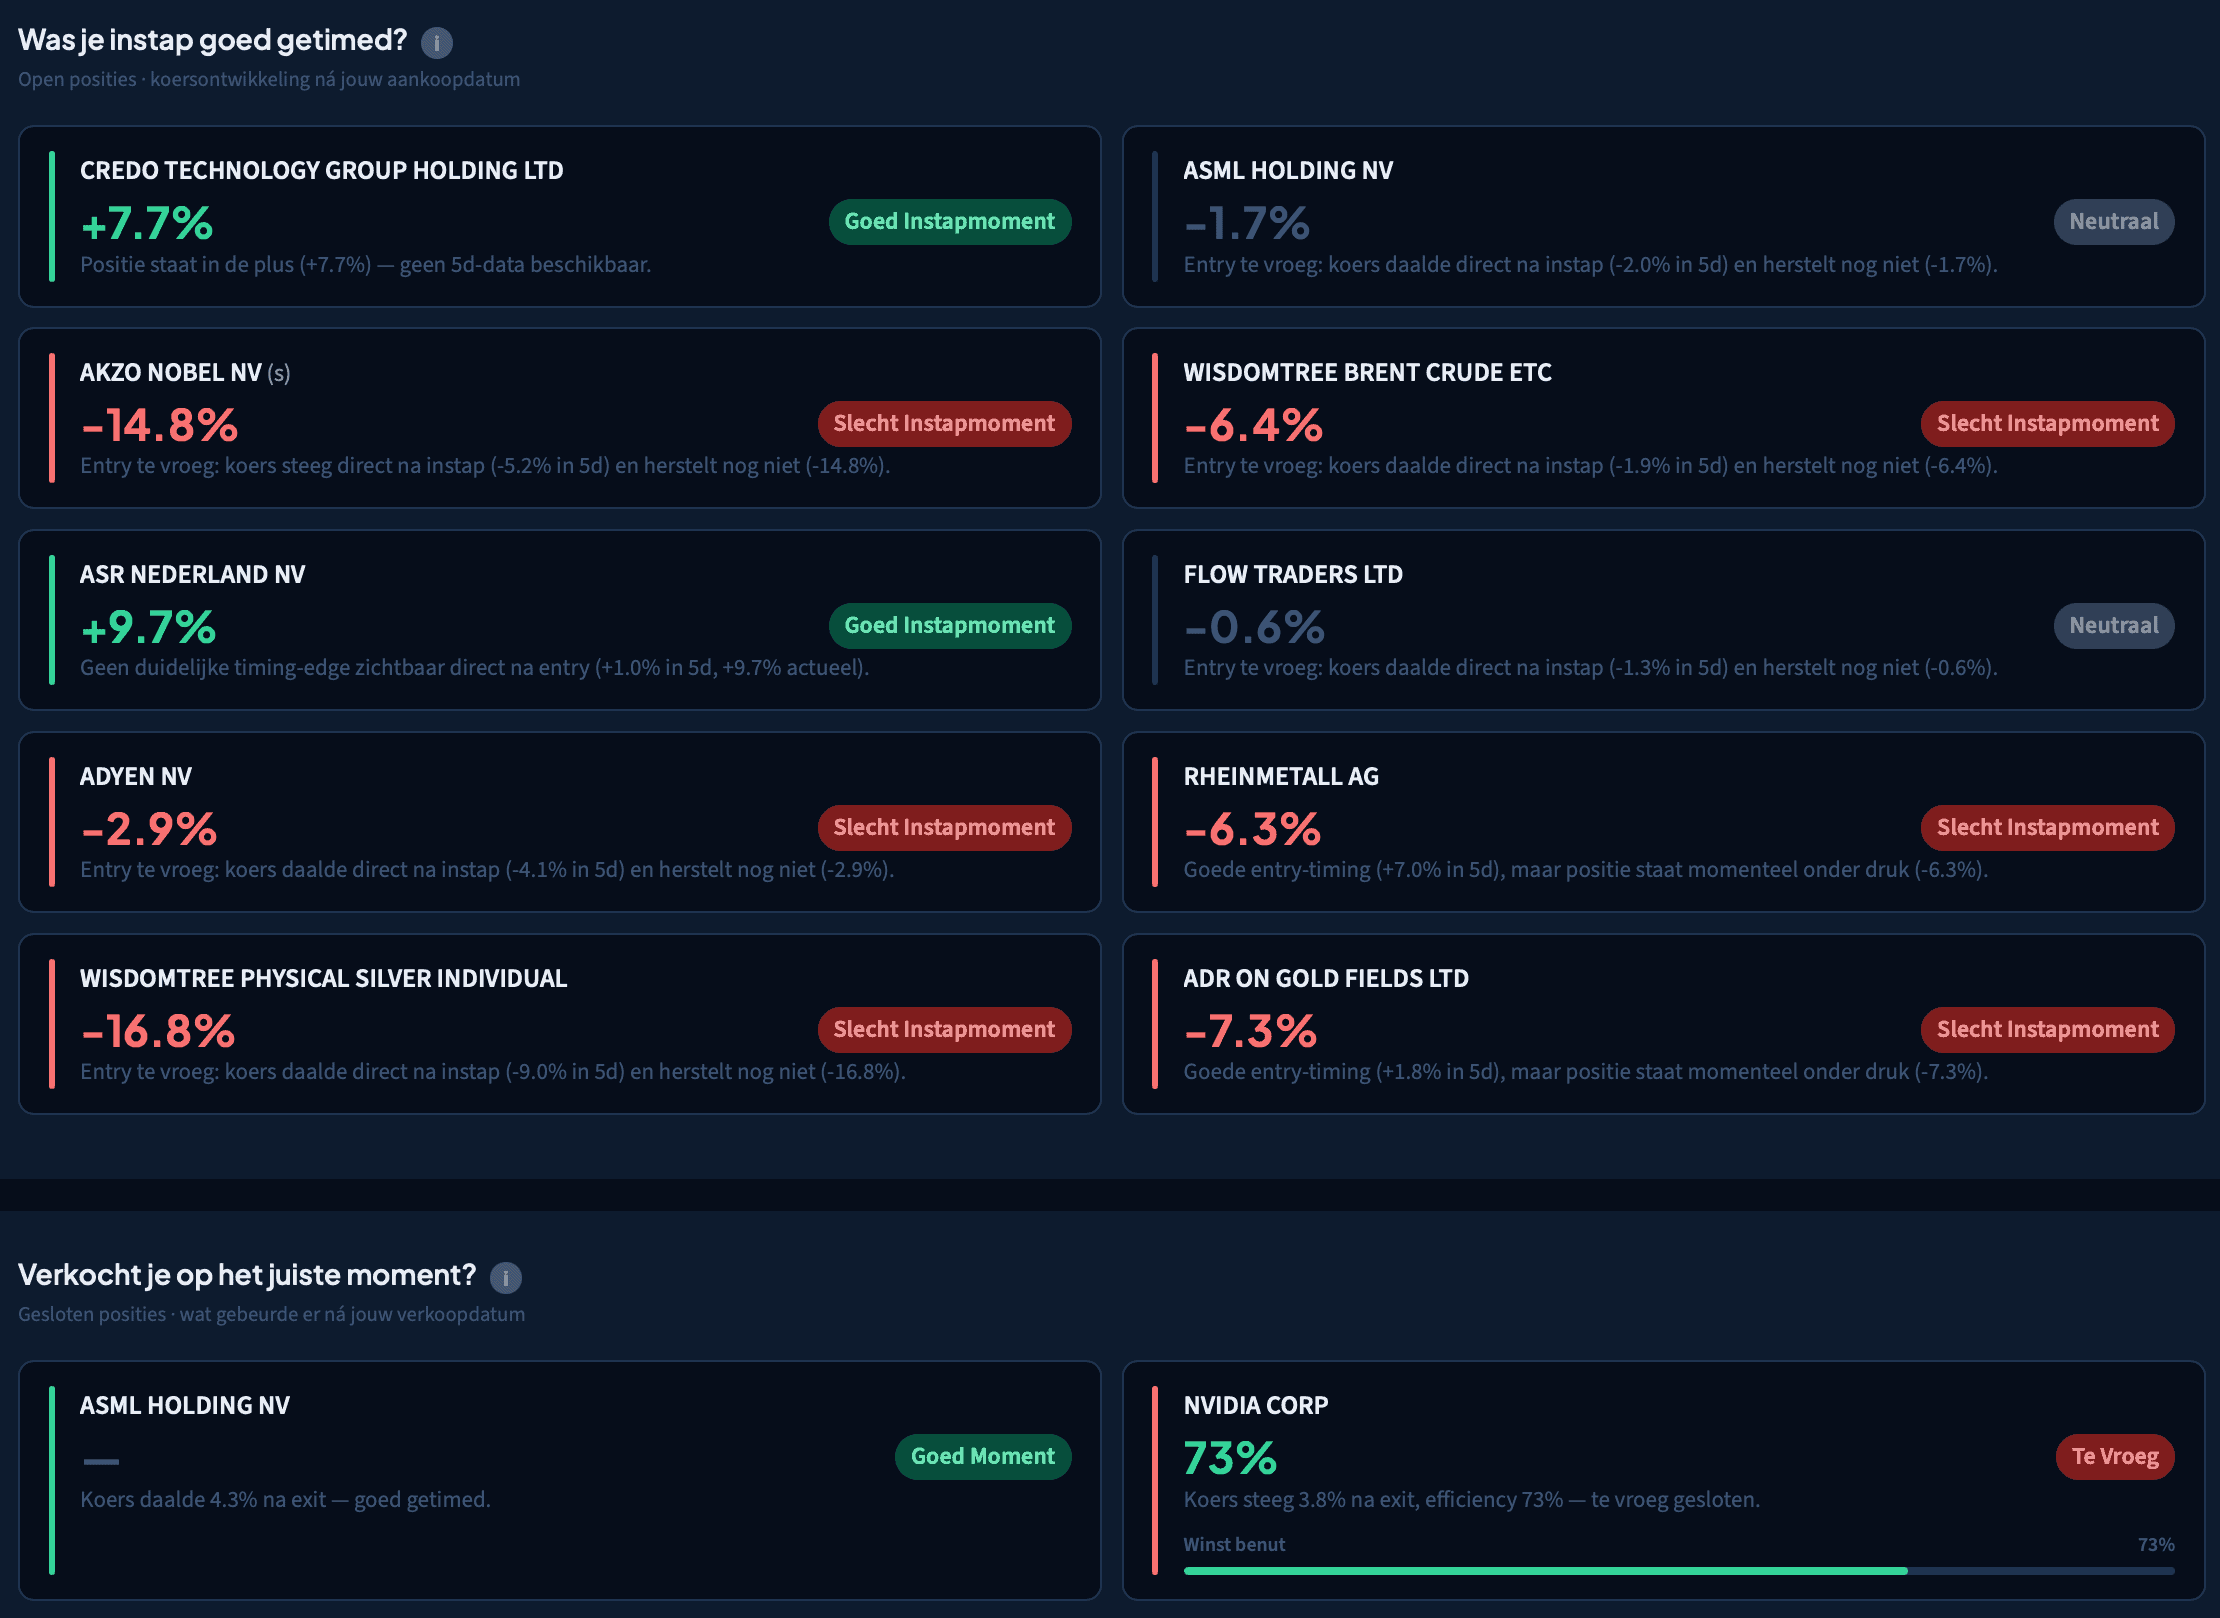This screenshot has width=2220, height=1618.
Task: Select the ASR NEDERLAND NV title
Action: click(x=193, y=575)
